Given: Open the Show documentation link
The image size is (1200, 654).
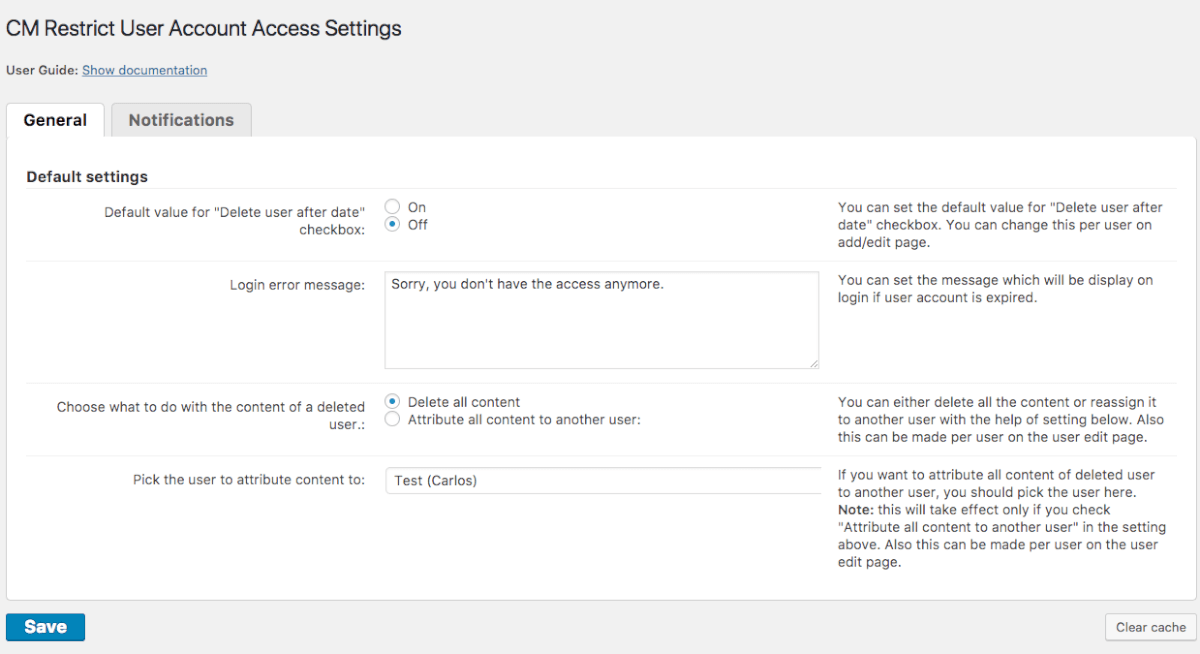Looking at the screenshot, I should [144, 70].
